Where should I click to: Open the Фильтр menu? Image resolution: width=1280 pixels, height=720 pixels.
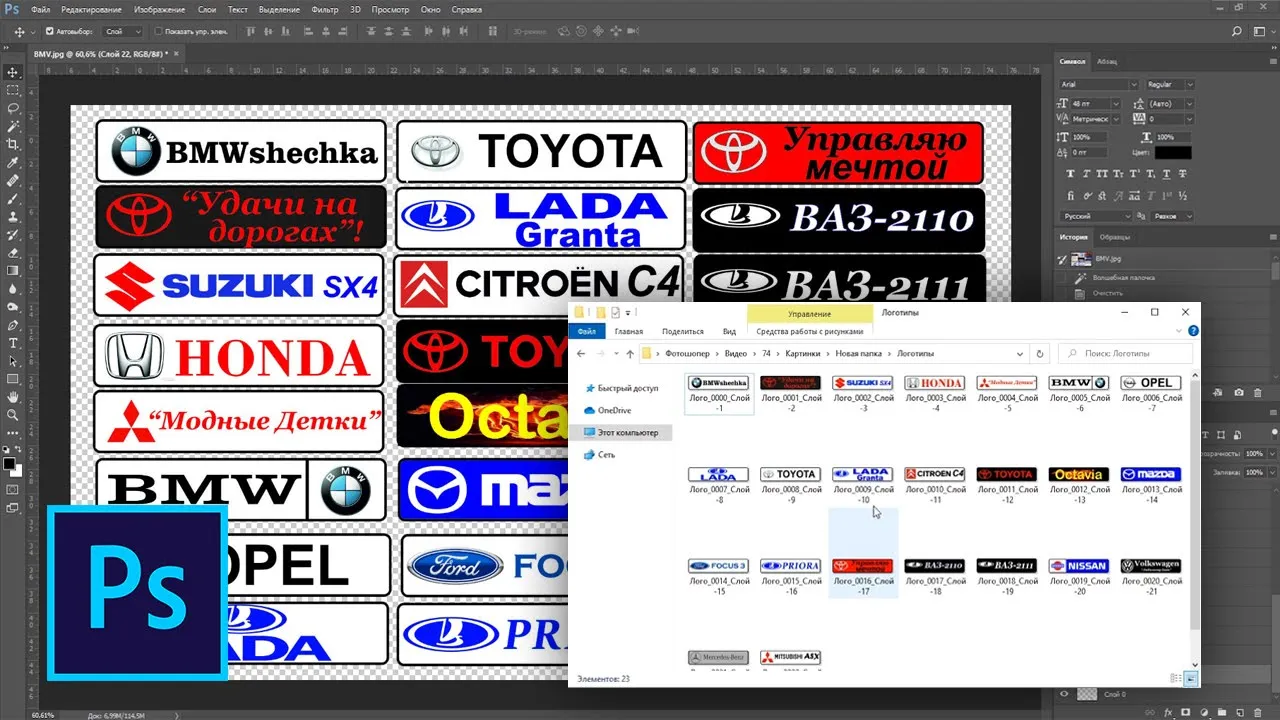click(325, 9)
